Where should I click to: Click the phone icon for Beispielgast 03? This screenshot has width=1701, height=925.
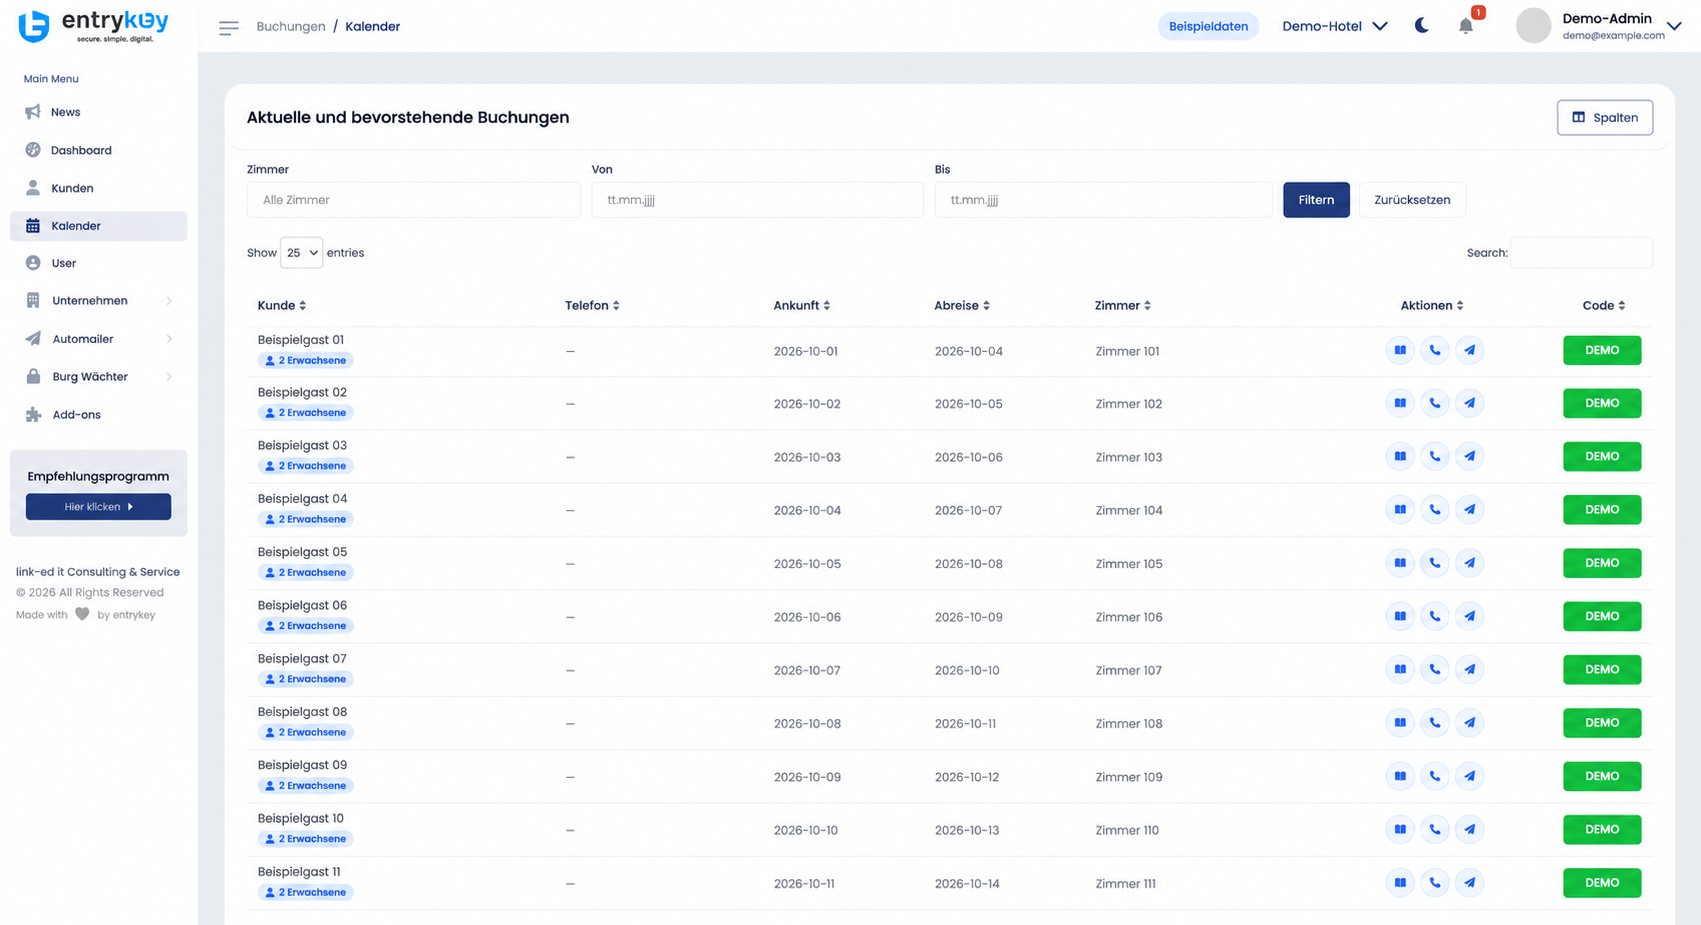(1435, 457)
